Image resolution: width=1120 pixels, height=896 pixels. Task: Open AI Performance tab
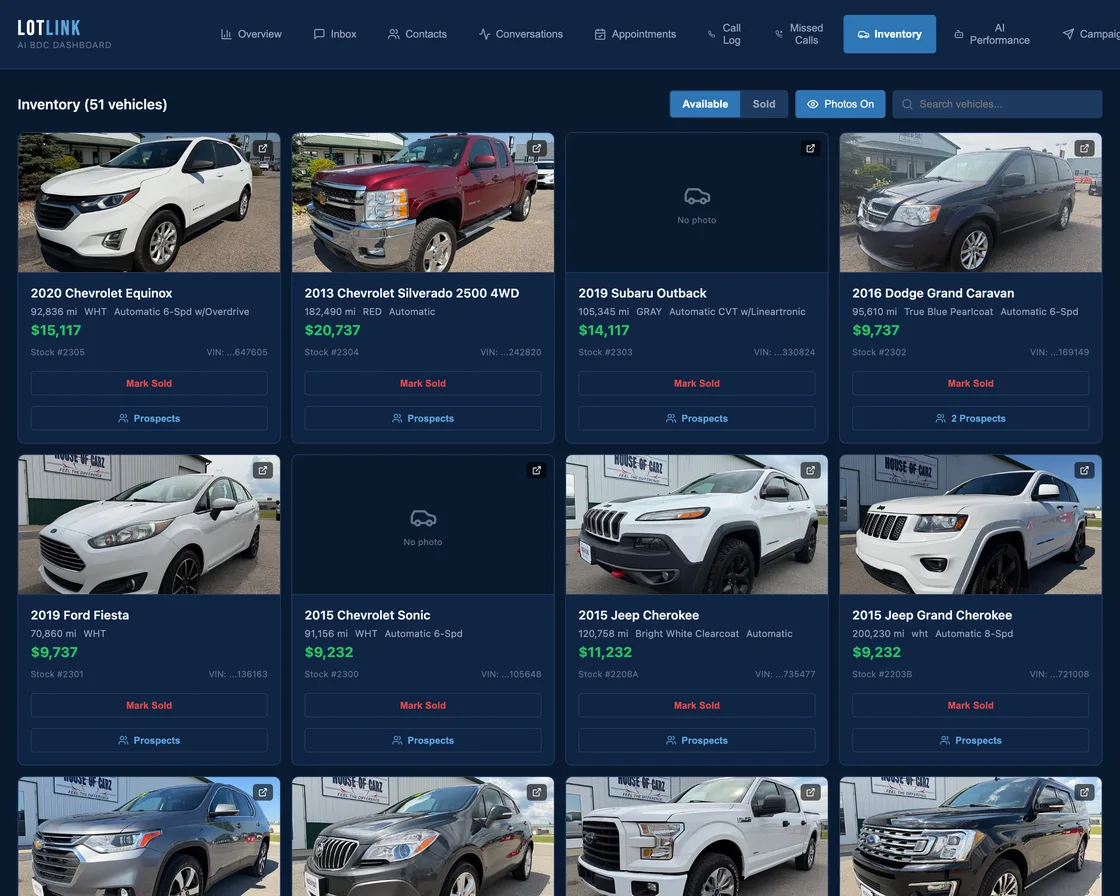[x=992, y=34]
